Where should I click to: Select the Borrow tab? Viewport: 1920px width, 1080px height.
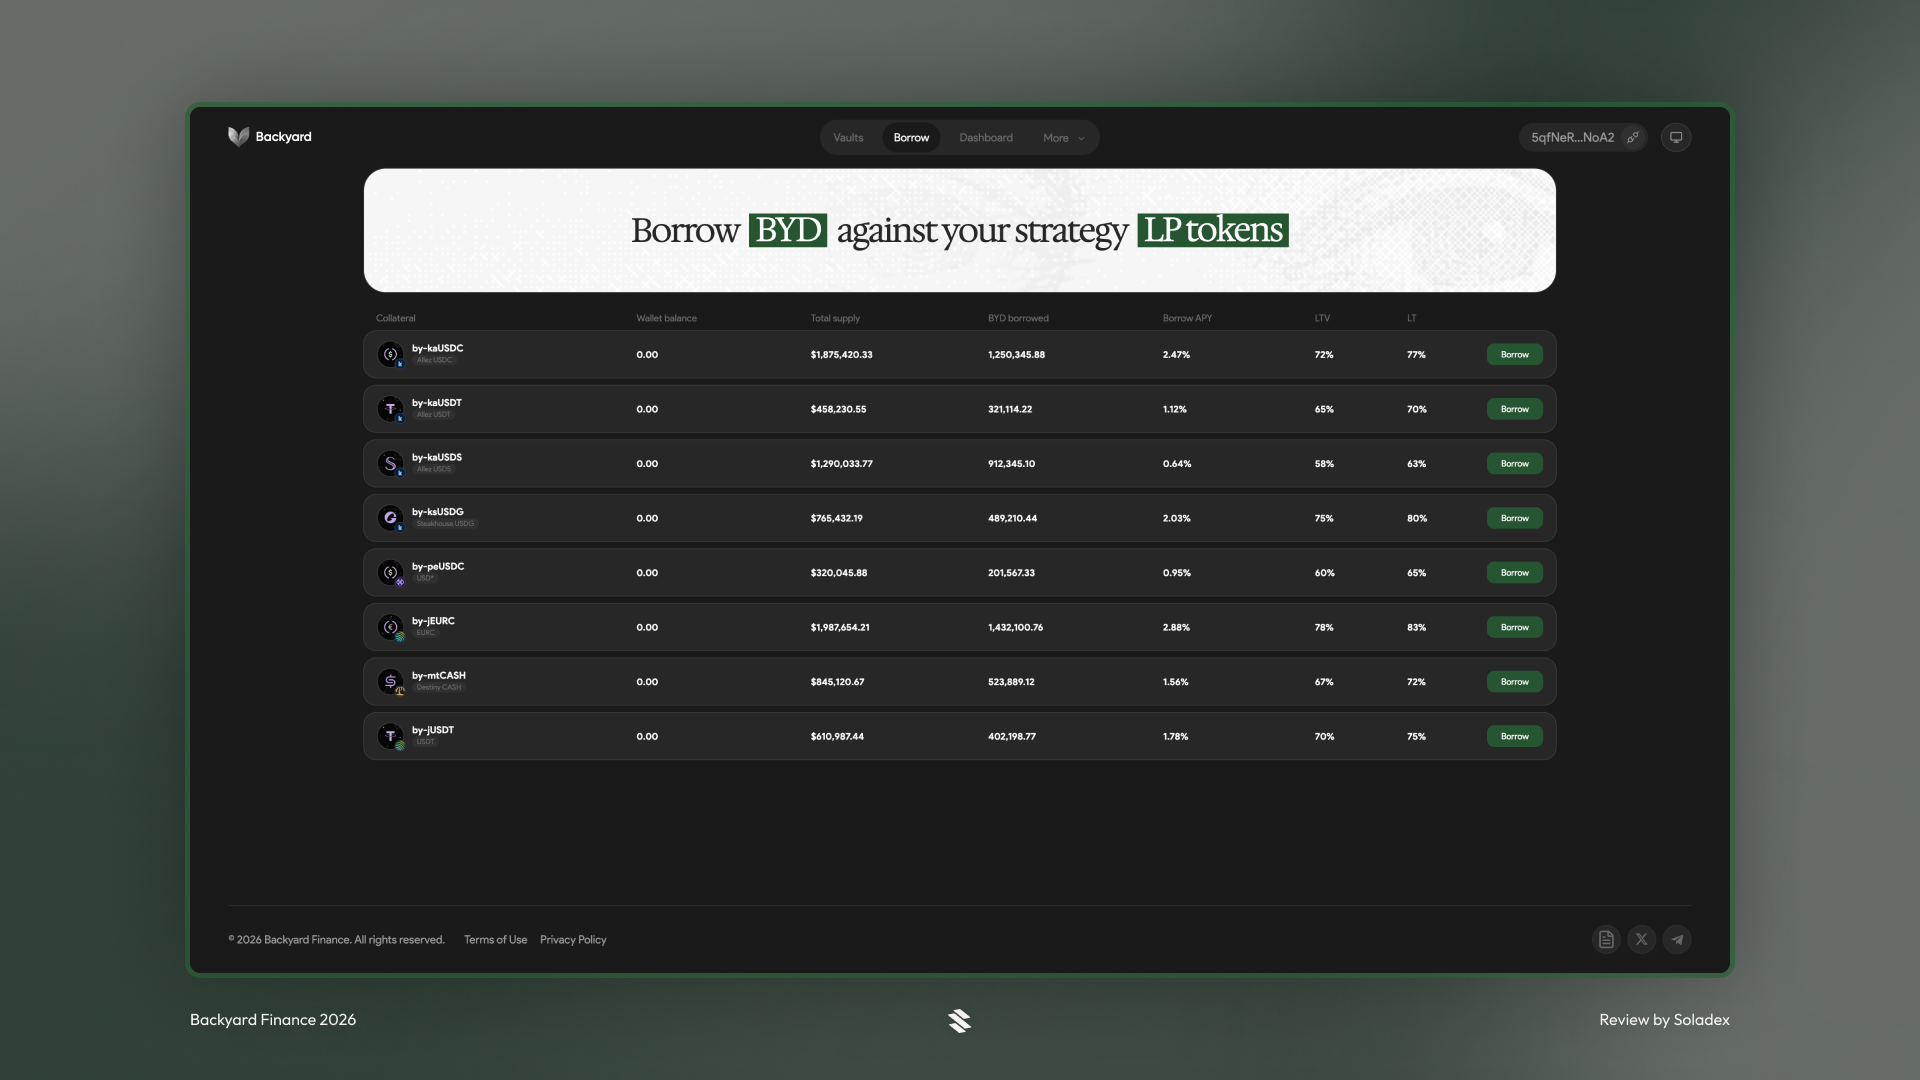point(911,138)
